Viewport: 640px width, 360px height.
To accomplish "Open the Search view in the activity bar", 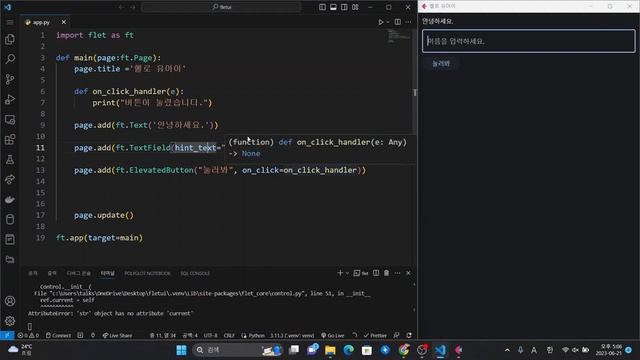I will [x=10, y=59].
